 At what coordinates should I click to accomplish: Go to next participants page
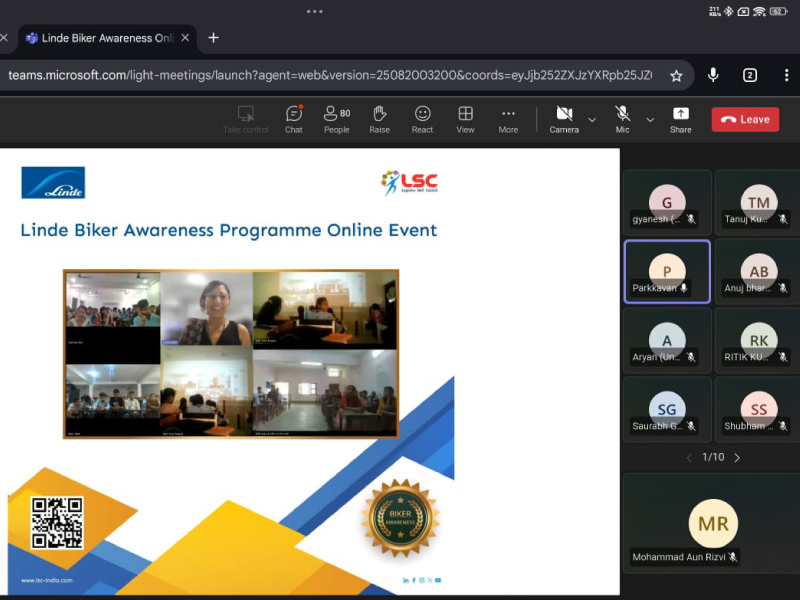737,458
